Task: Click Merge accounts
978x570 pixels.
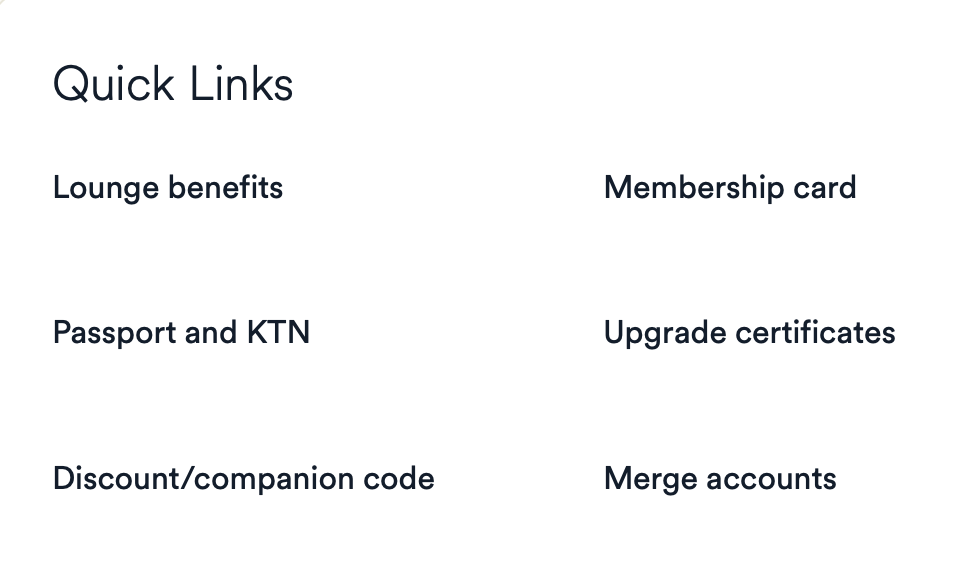Action: click(x=720, y=478)
